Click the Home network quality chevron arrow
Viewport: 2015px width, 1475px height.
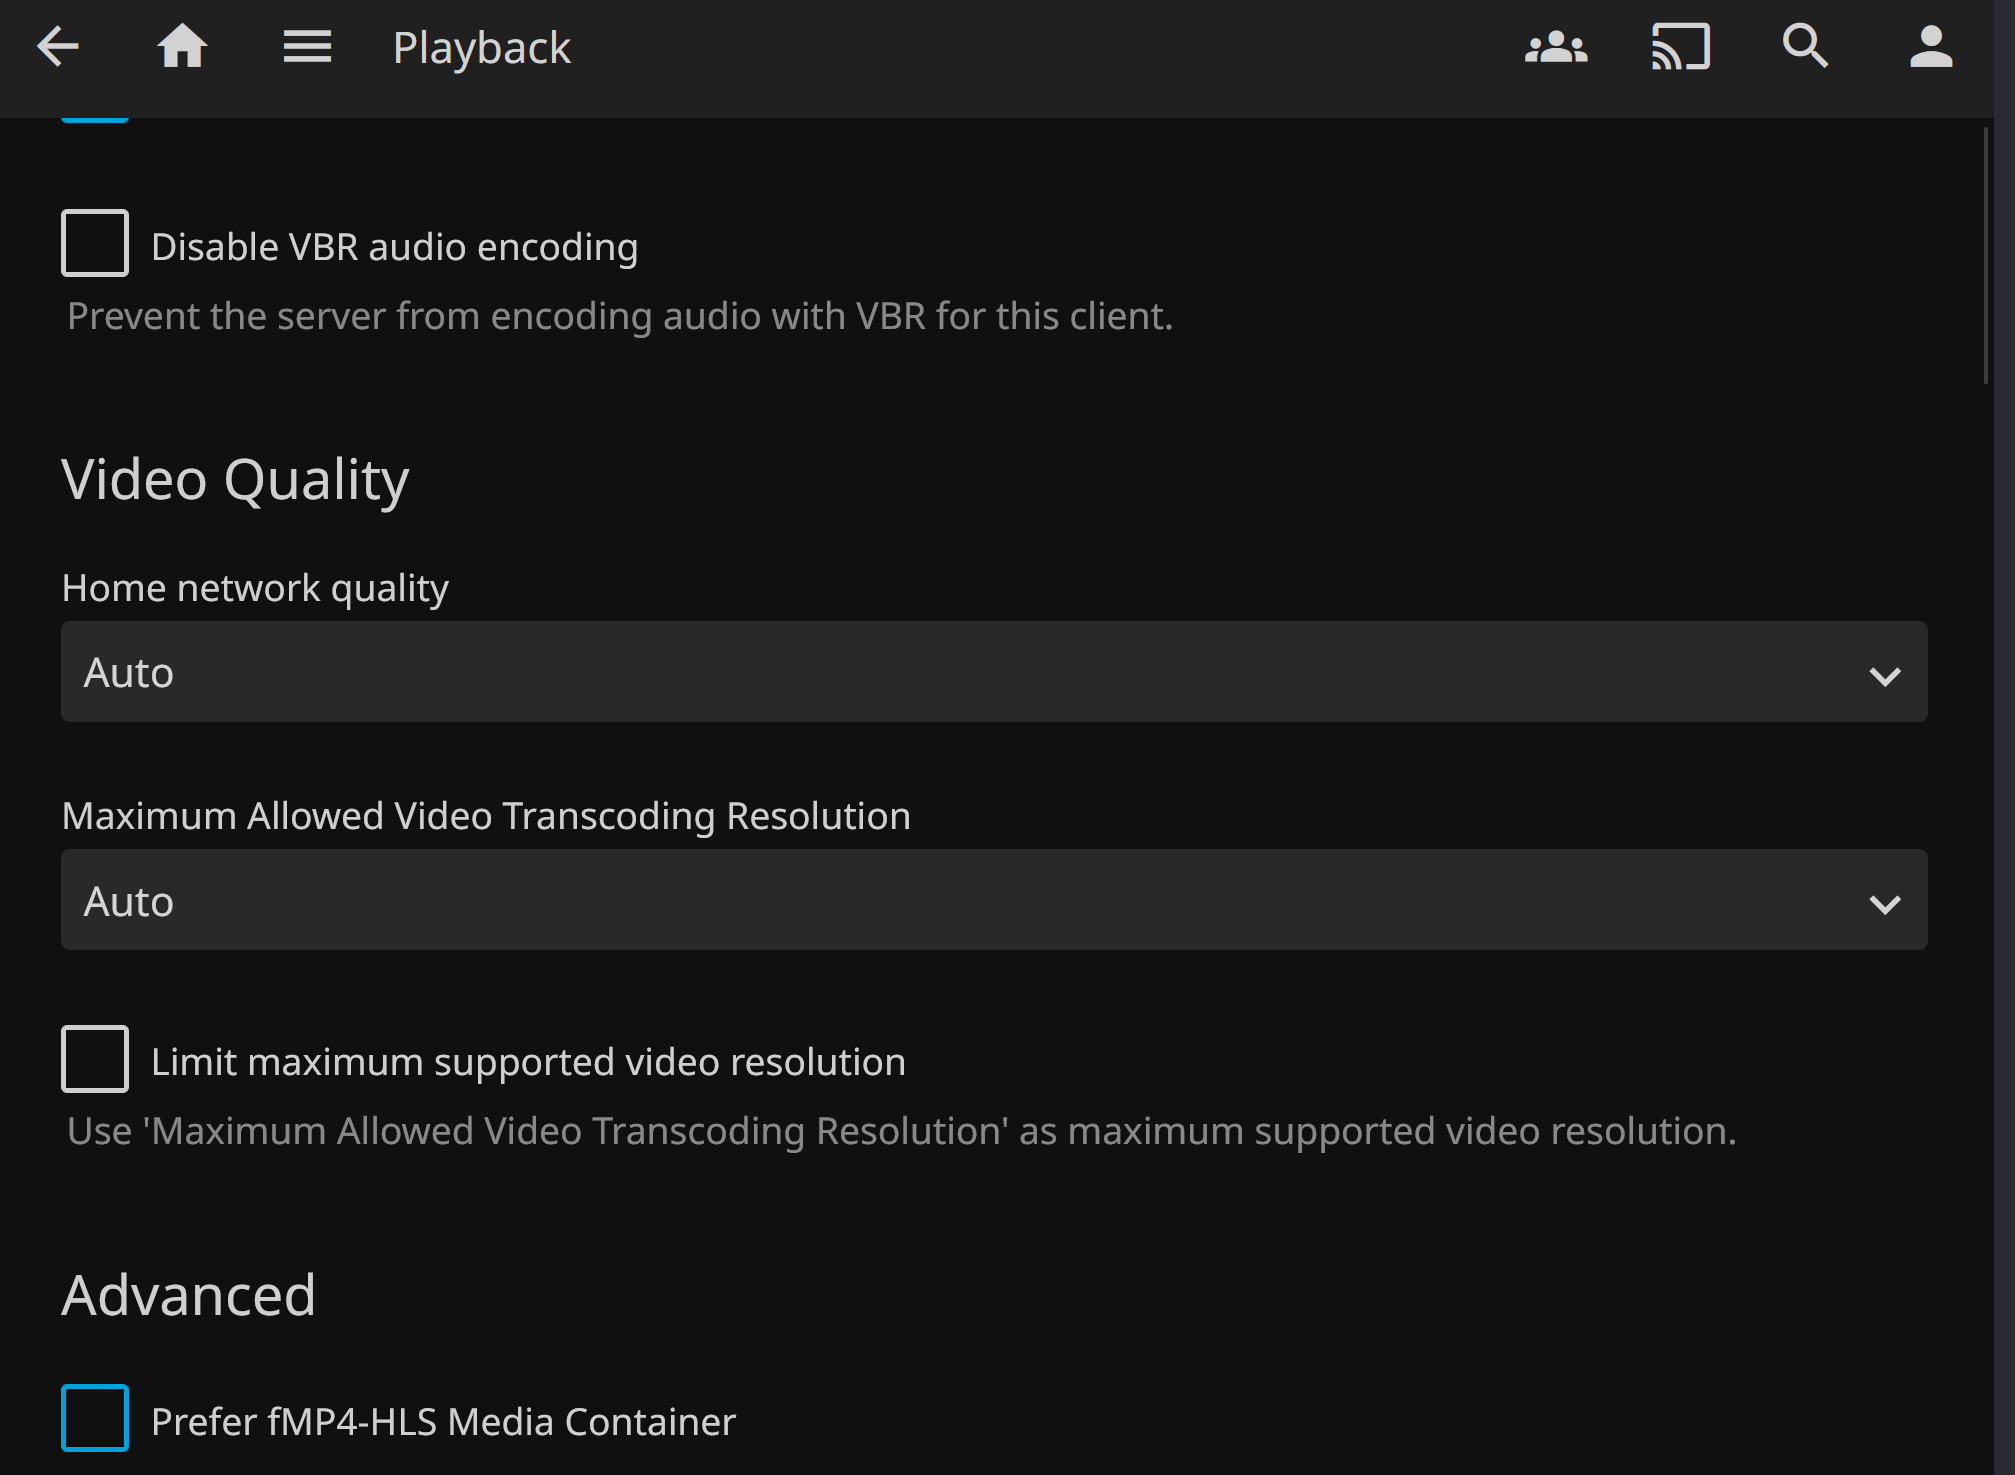point(1884,677)
